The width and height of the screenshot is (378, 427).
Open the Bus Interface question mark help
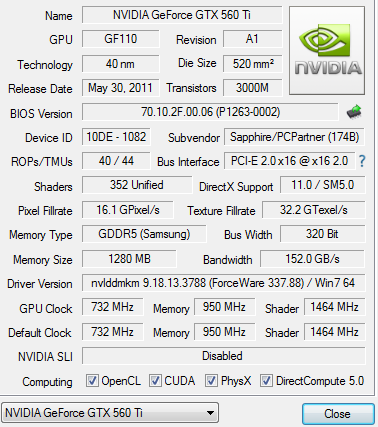[x=362, y=161]
